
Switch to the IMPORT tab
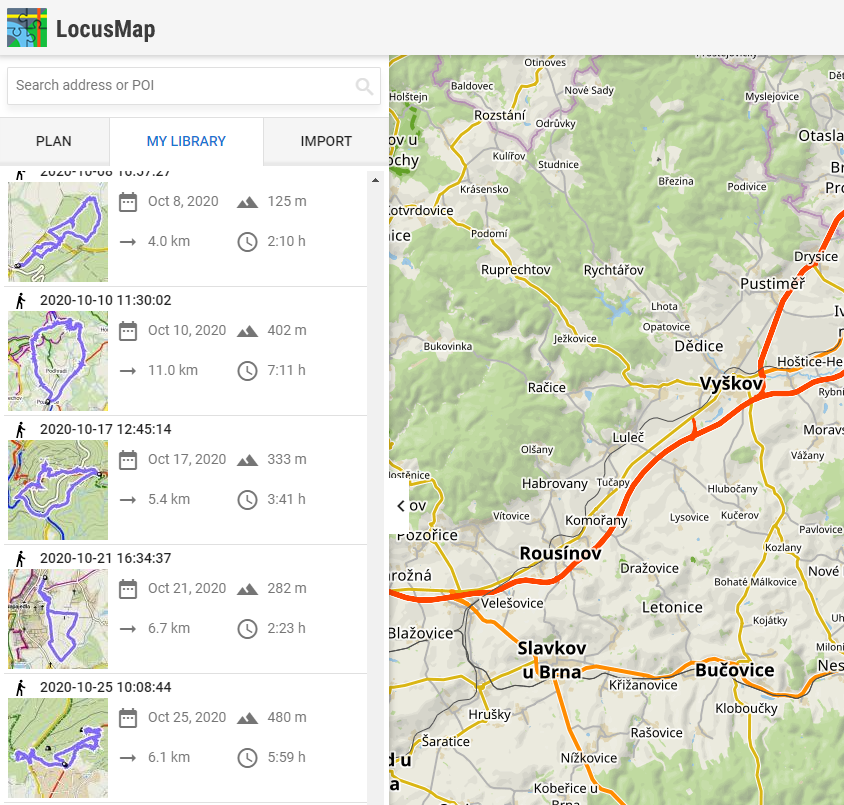pyautogui.click(x=326, y=141)
